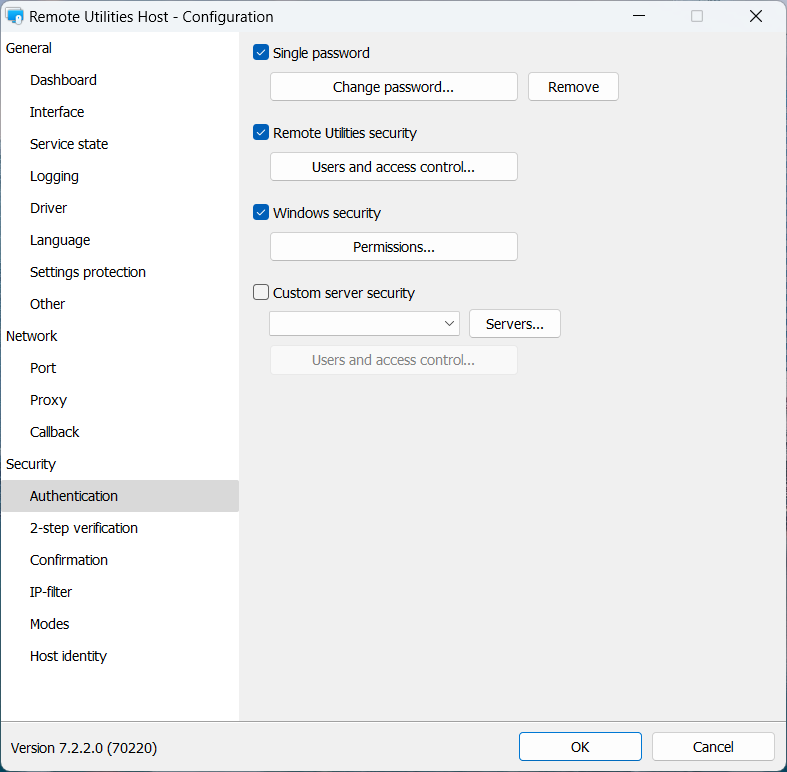Go to 2-step verification settings
The image size is (787, 772).
84,528
